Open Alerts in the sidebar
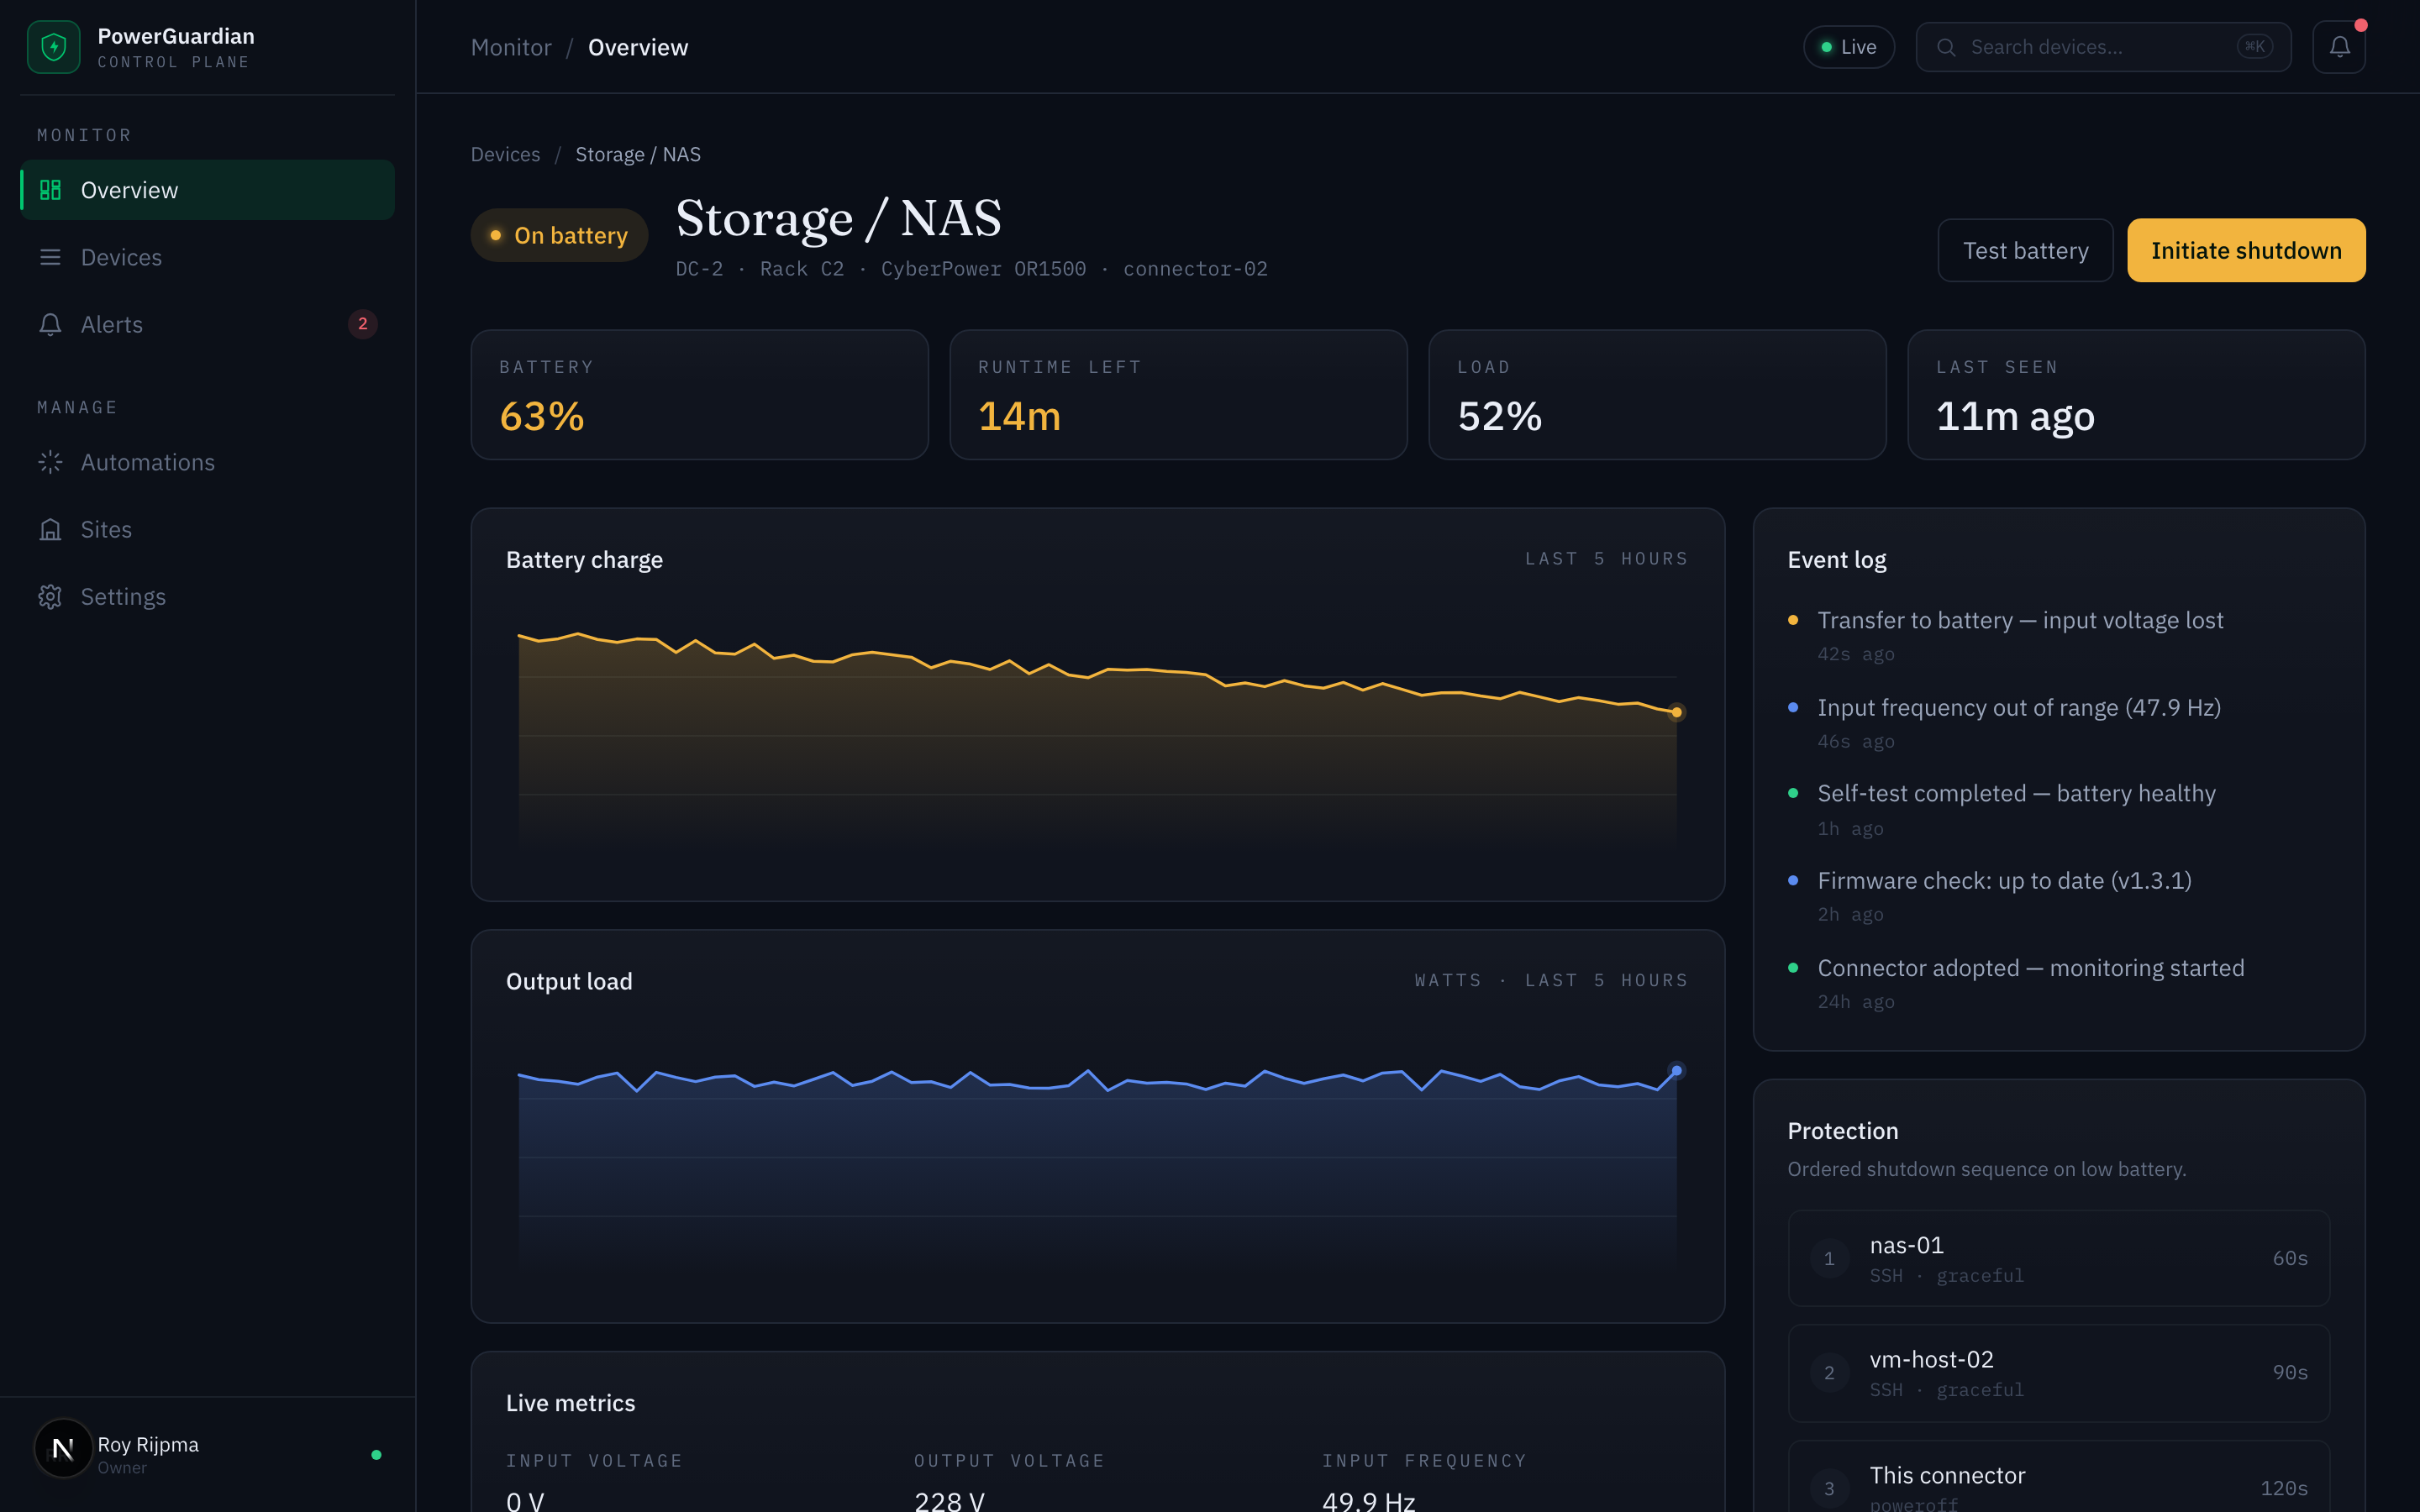The image size is (2420, 1512). point(207,324)
